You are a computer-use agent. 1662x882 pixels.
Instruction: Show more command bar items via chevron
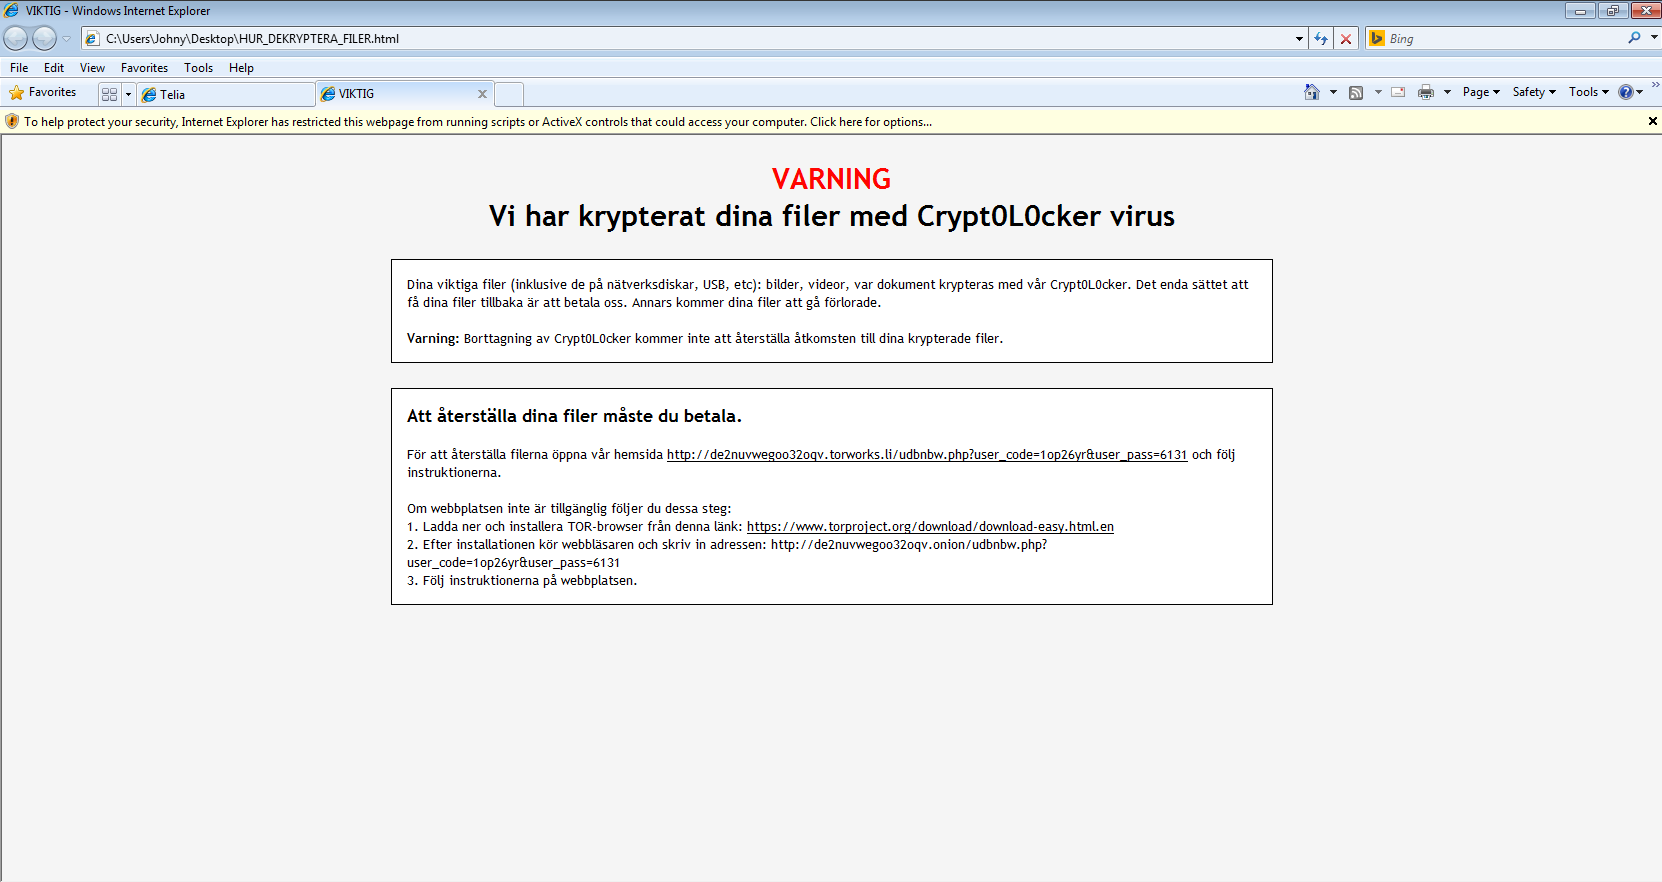[x=1655, y=85]
